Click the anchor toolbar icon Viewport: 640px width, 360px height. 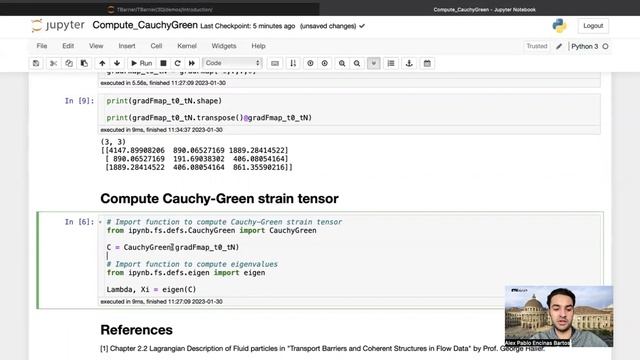tap(409, 63)
